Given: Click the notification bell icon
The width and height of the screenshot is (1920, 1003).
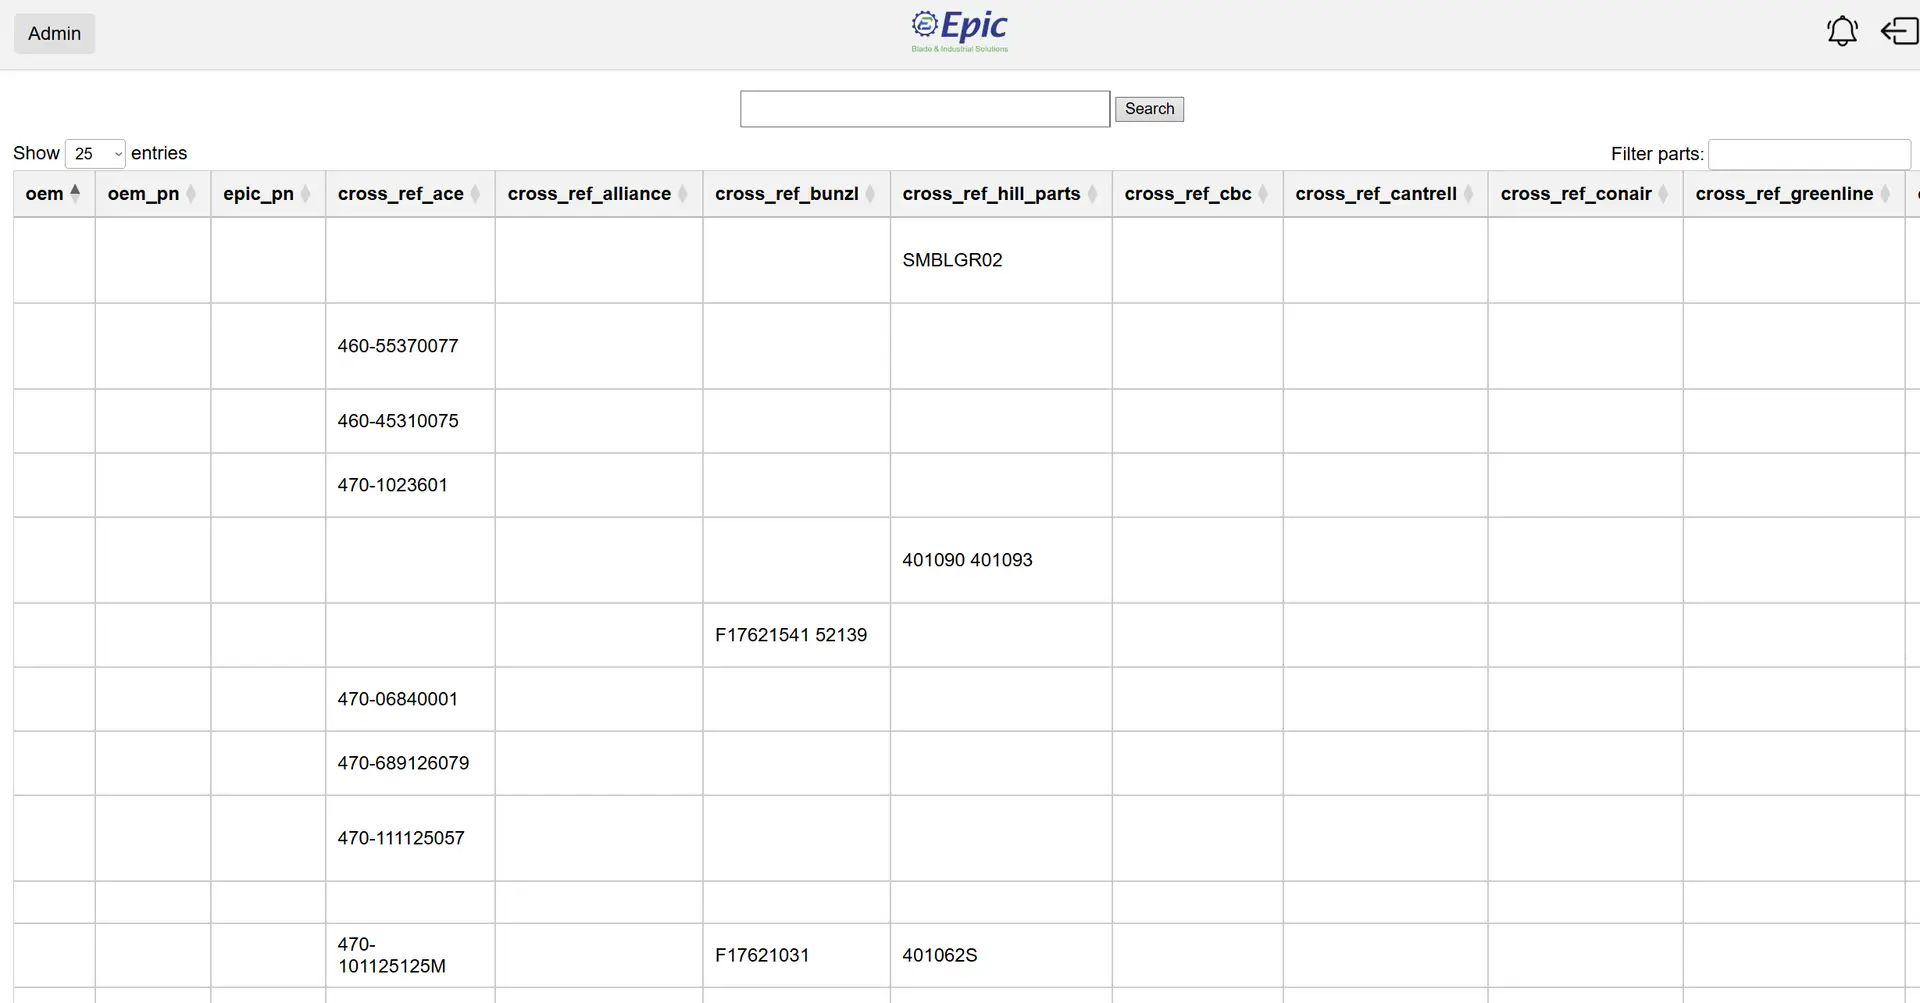Looking at the screenshot, I should (1841, 32).
